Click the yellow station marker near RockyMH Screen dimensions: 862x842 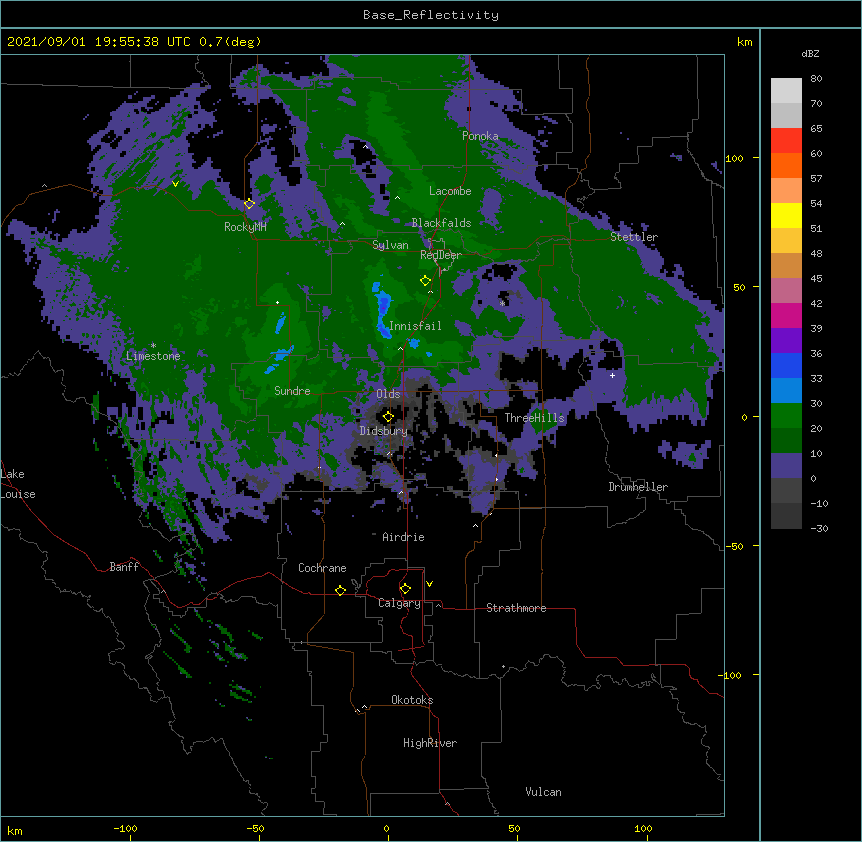point(249,204)
